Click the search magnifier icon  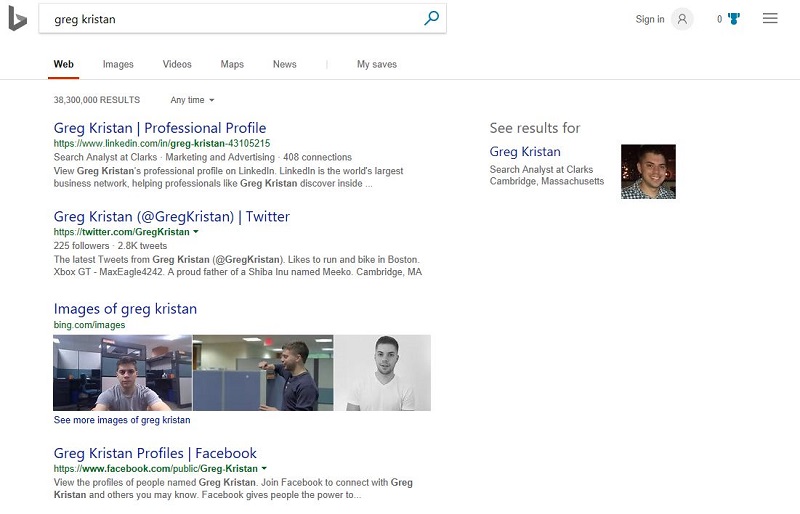(x=431, y=18)
